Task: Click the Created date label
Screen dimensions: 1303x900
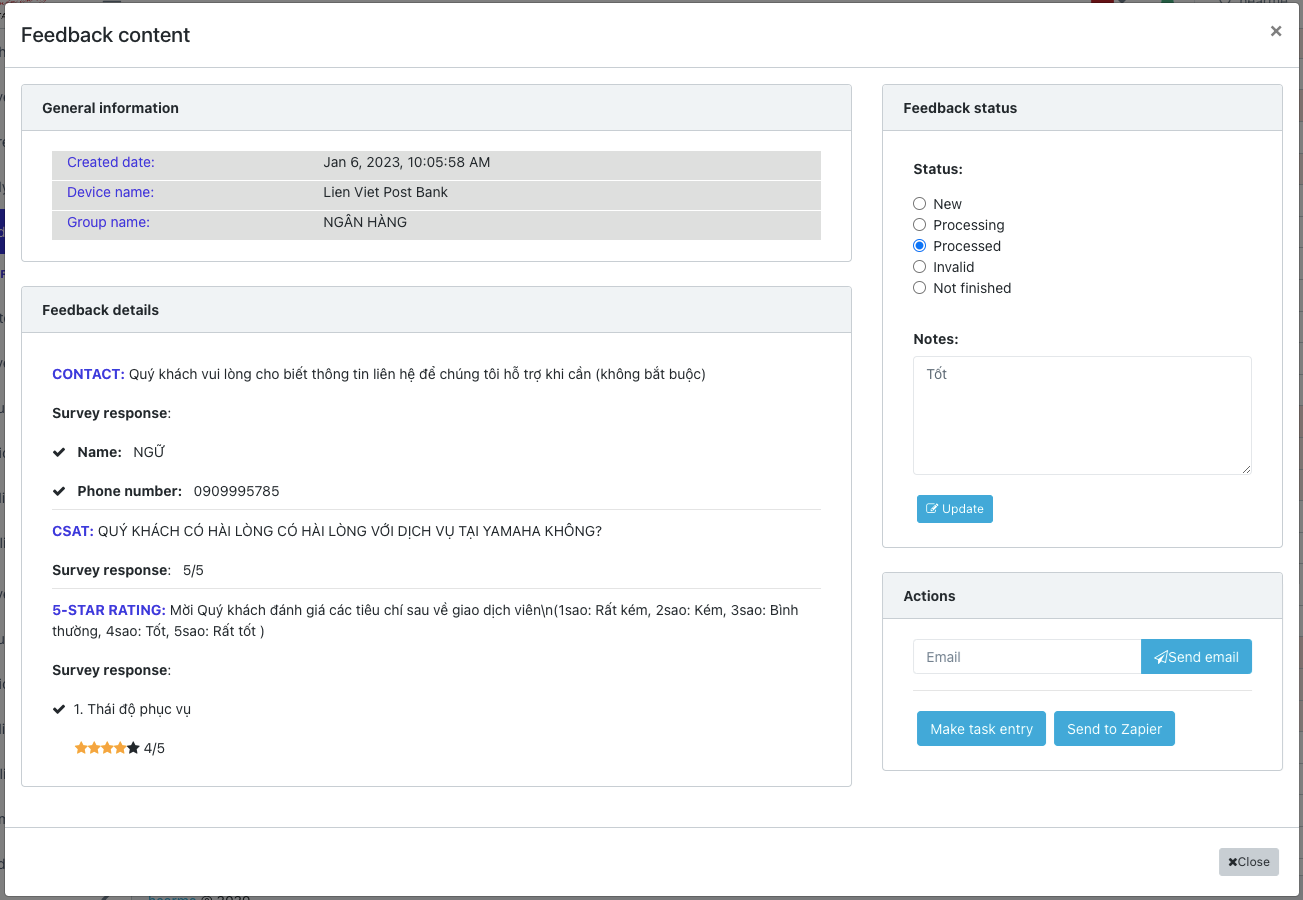Action: (111, 162)
